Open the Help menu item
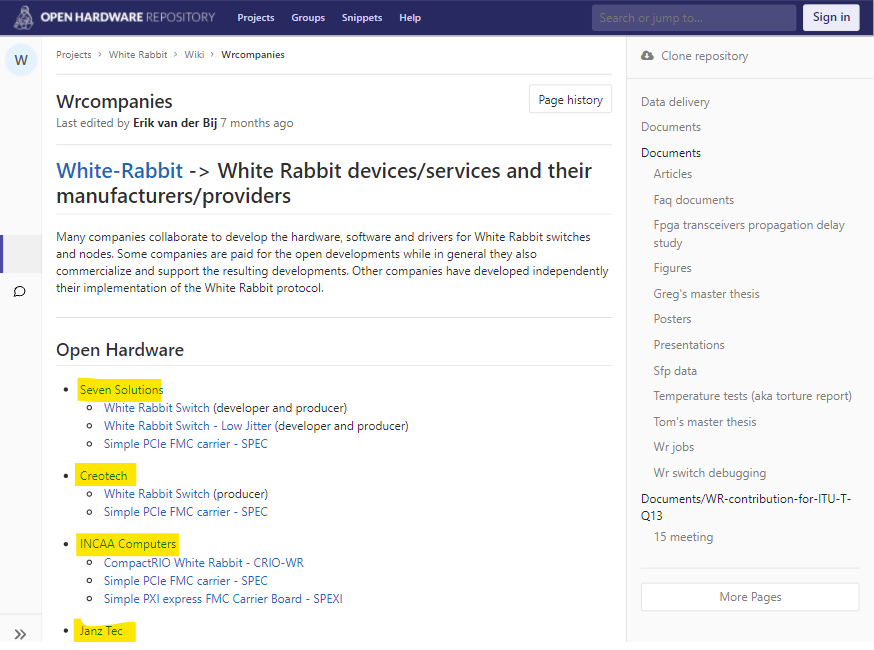Screen dimensions: 874x650 coord(410,18)
